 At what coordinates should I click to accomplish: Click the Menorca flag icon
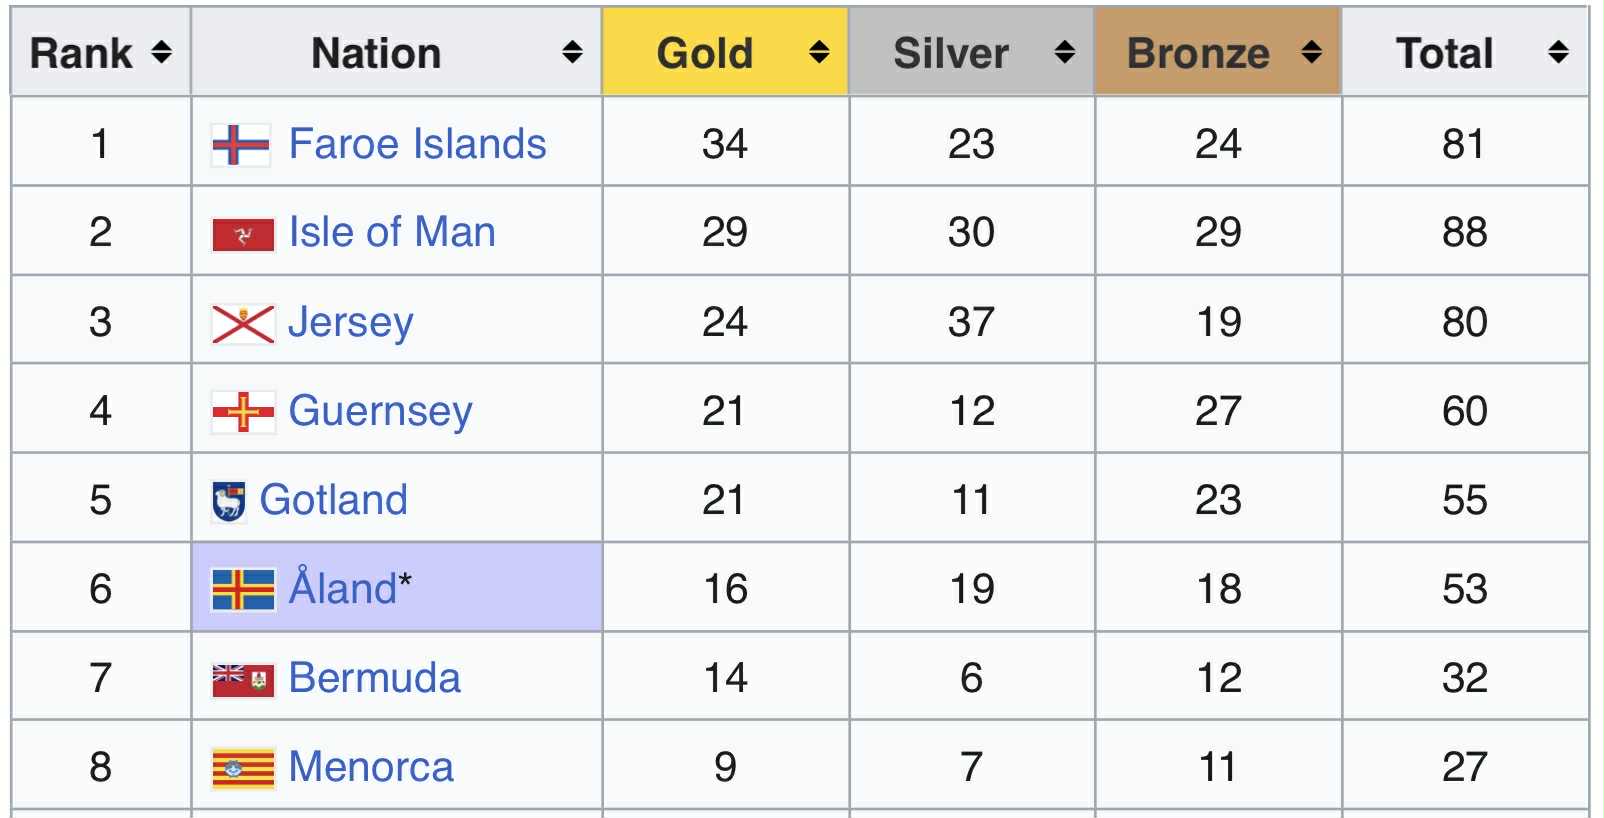click(243, 769)
